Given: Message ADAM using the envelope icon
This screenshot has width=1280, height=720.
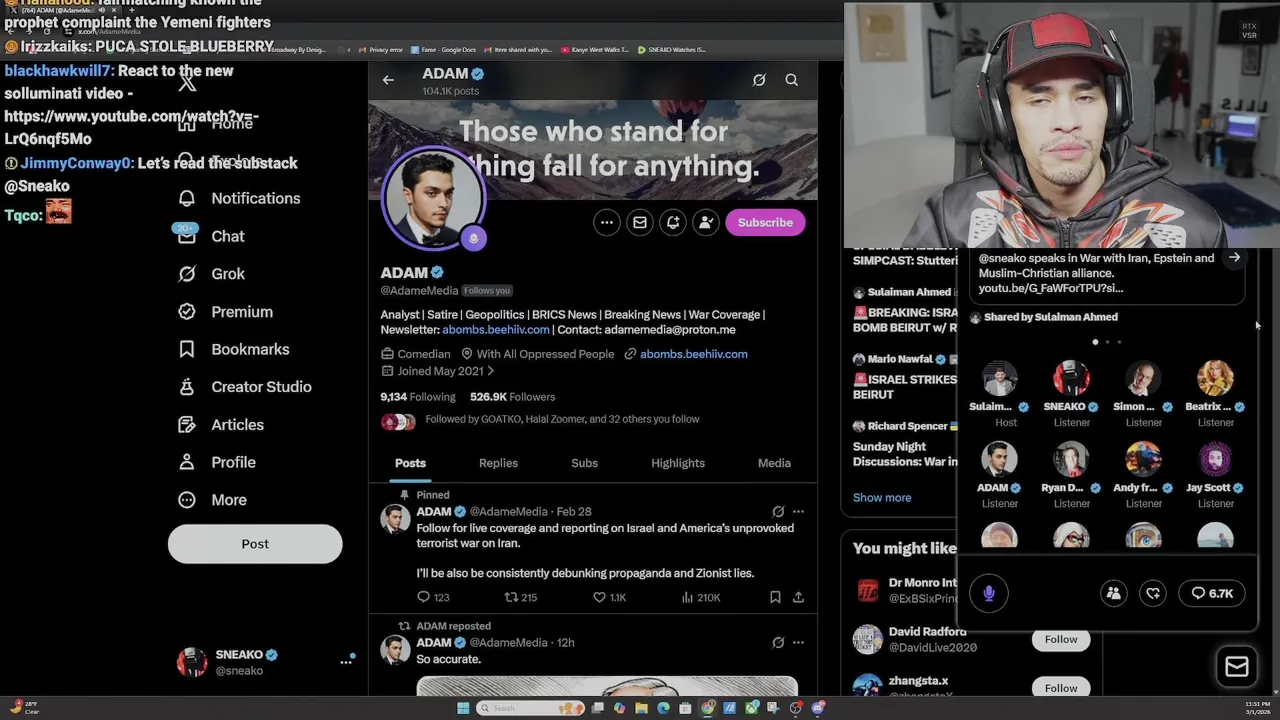Looking at the screenshot, I should click(x=640, y=222).
